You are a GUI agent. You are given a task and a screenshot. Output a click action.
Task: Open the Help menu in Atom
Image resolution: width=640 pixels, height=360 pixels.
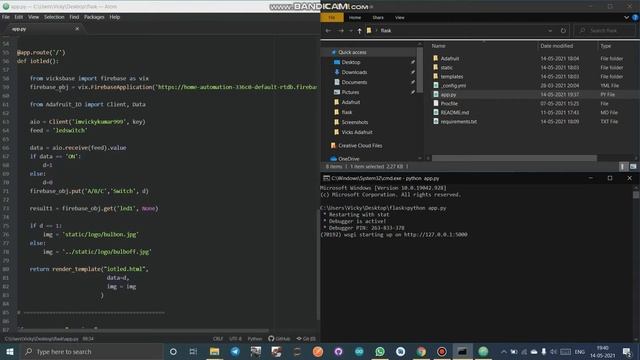[x=115, y=17]
